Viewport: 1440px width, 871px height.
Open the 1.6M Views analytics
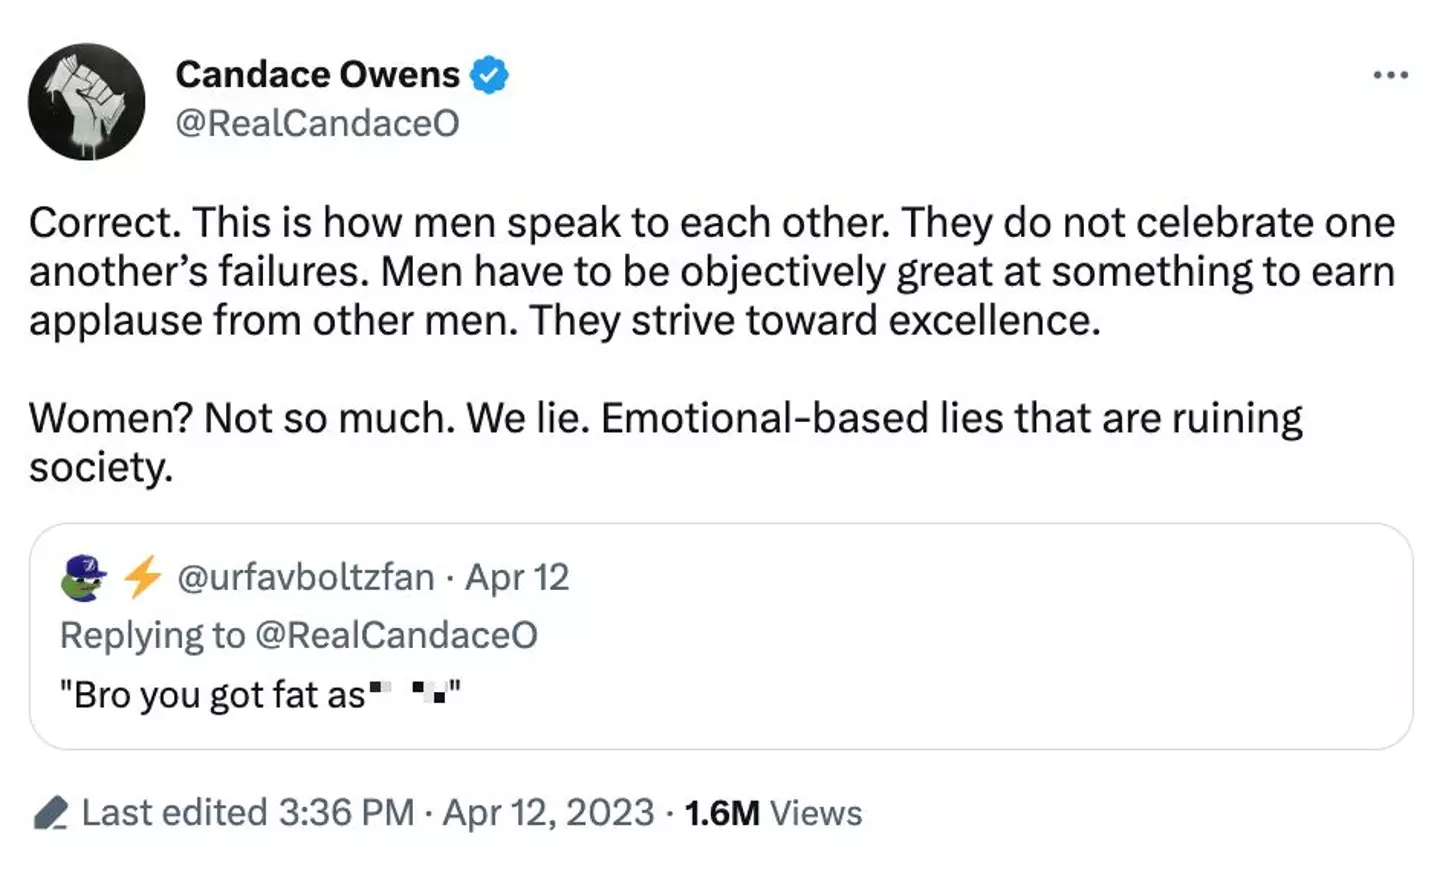click(x=772, y=813)
